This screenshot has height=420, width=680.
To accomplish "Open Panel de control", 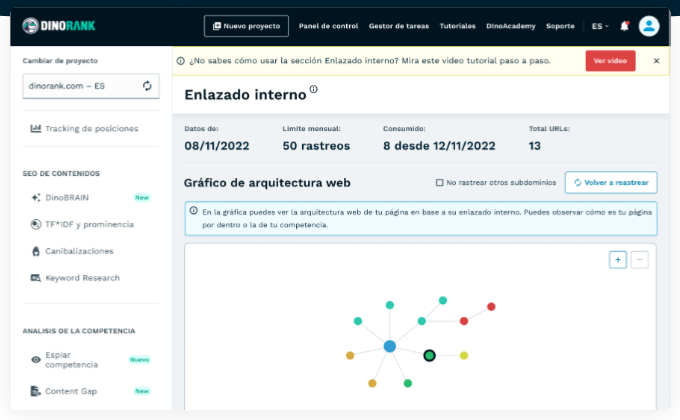I will point(328,26).
